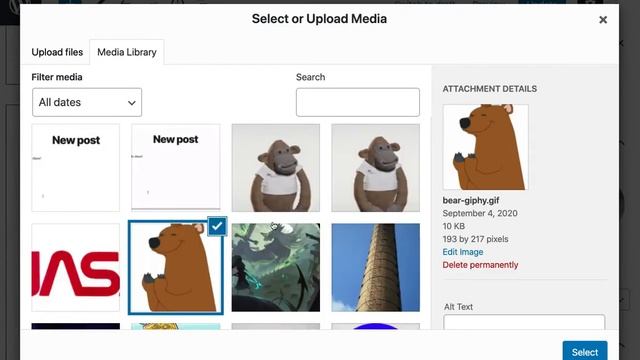
Task: Select the first New post thumbnail
Action: coord(76,168)
